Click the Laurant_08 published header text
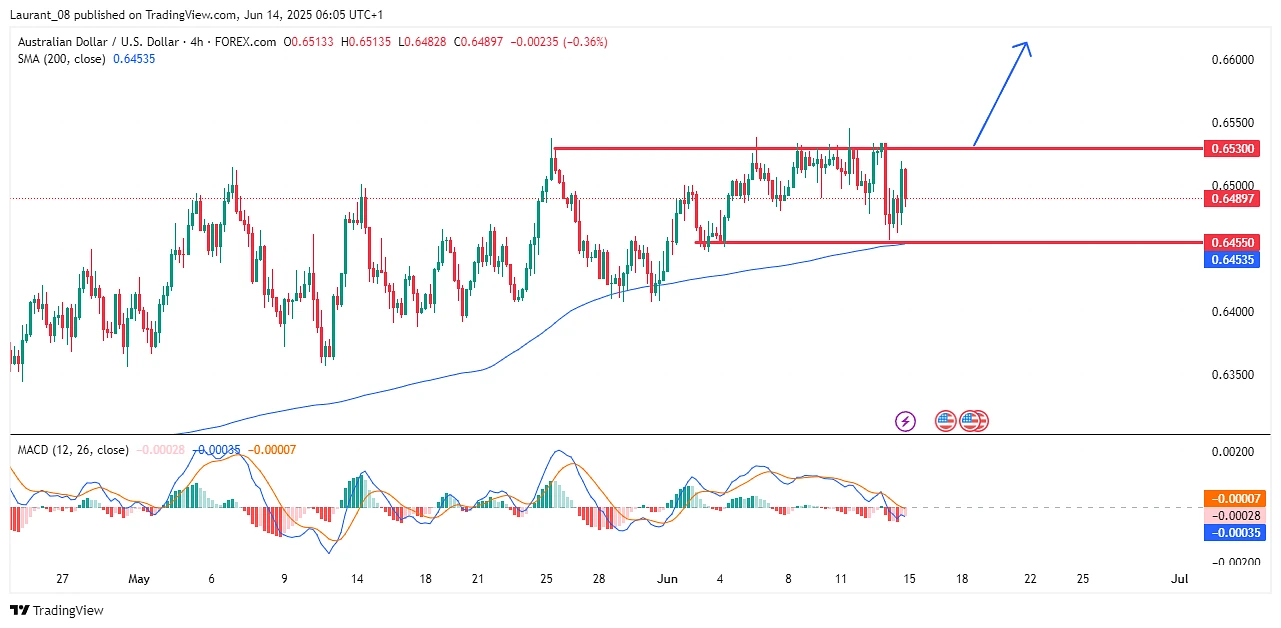 point(196,15)
